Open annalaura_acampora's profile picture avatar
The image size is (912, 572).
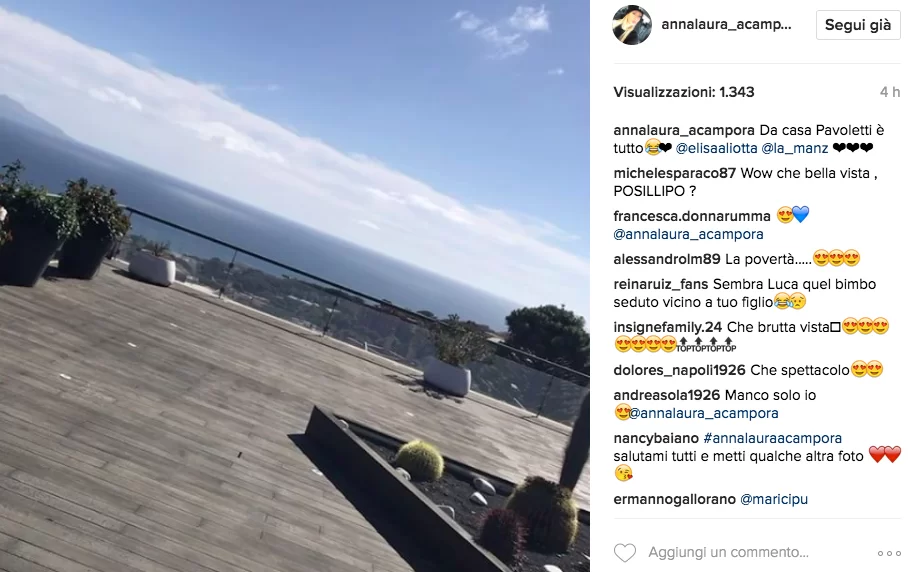[x=632, y=25]
